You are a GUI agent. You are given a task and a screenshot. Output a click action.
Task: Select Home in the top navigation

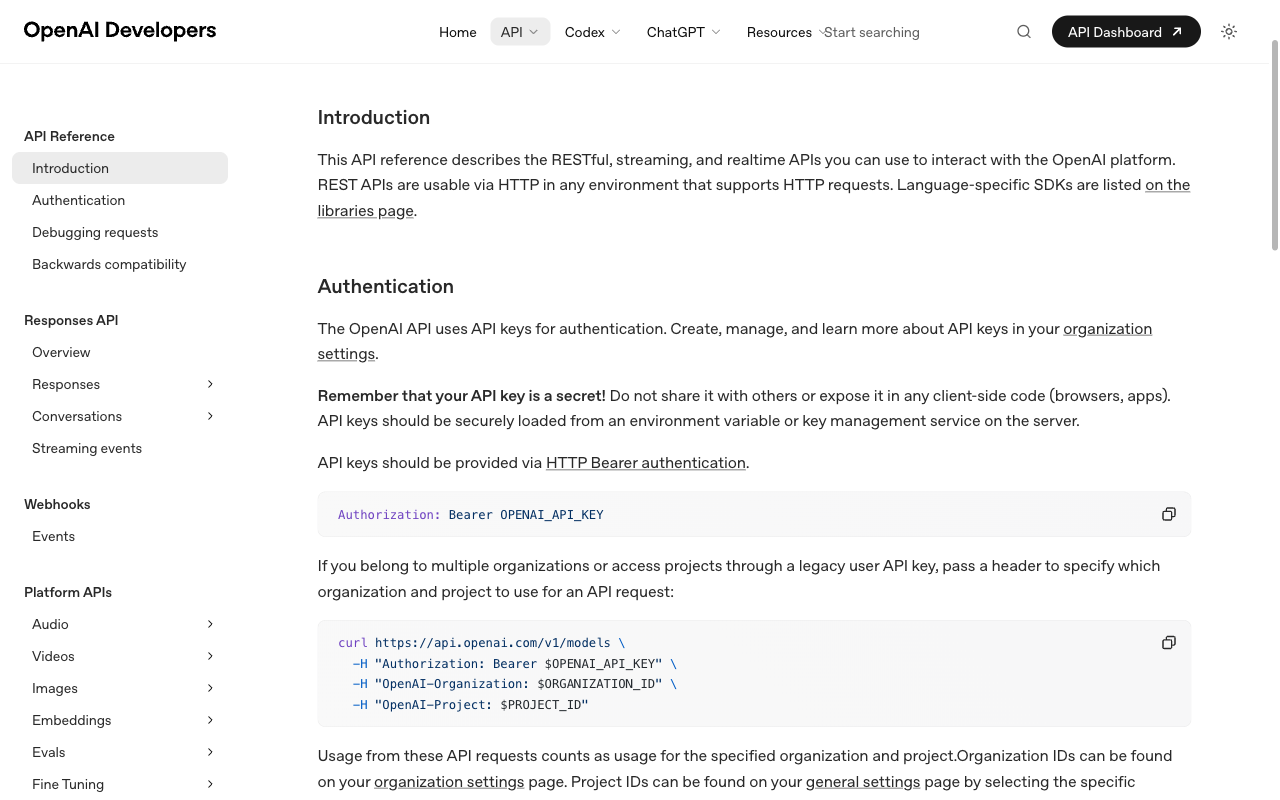click(x=457, y=31)
